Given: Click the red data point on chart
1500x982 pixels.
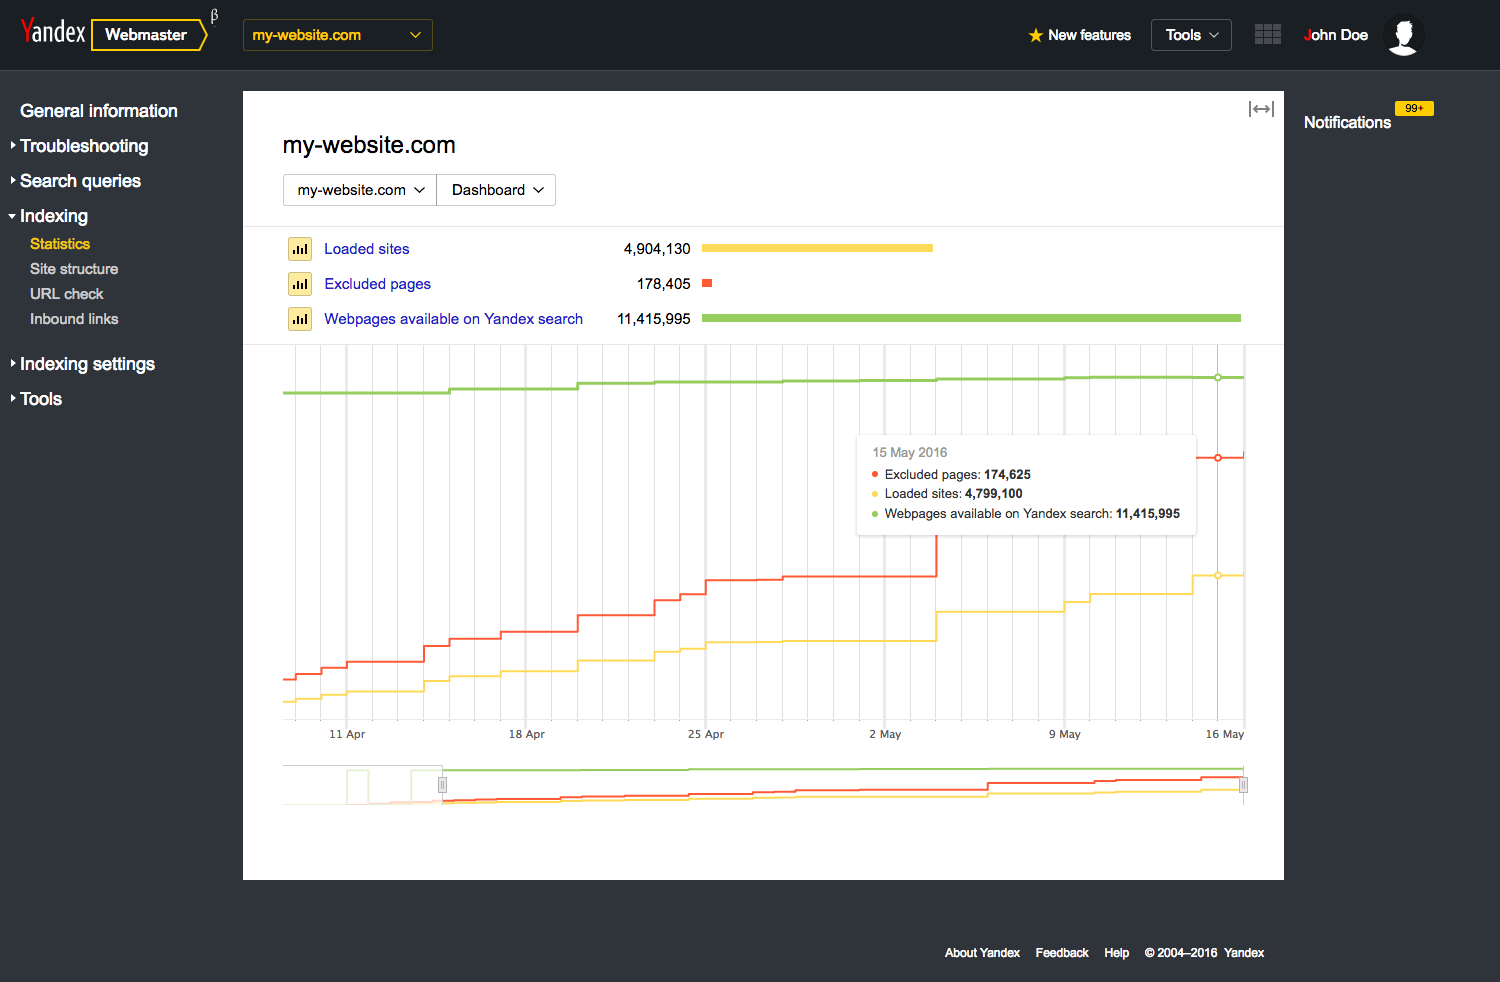Looking at the screenshot, I should tap(1218, 458).
